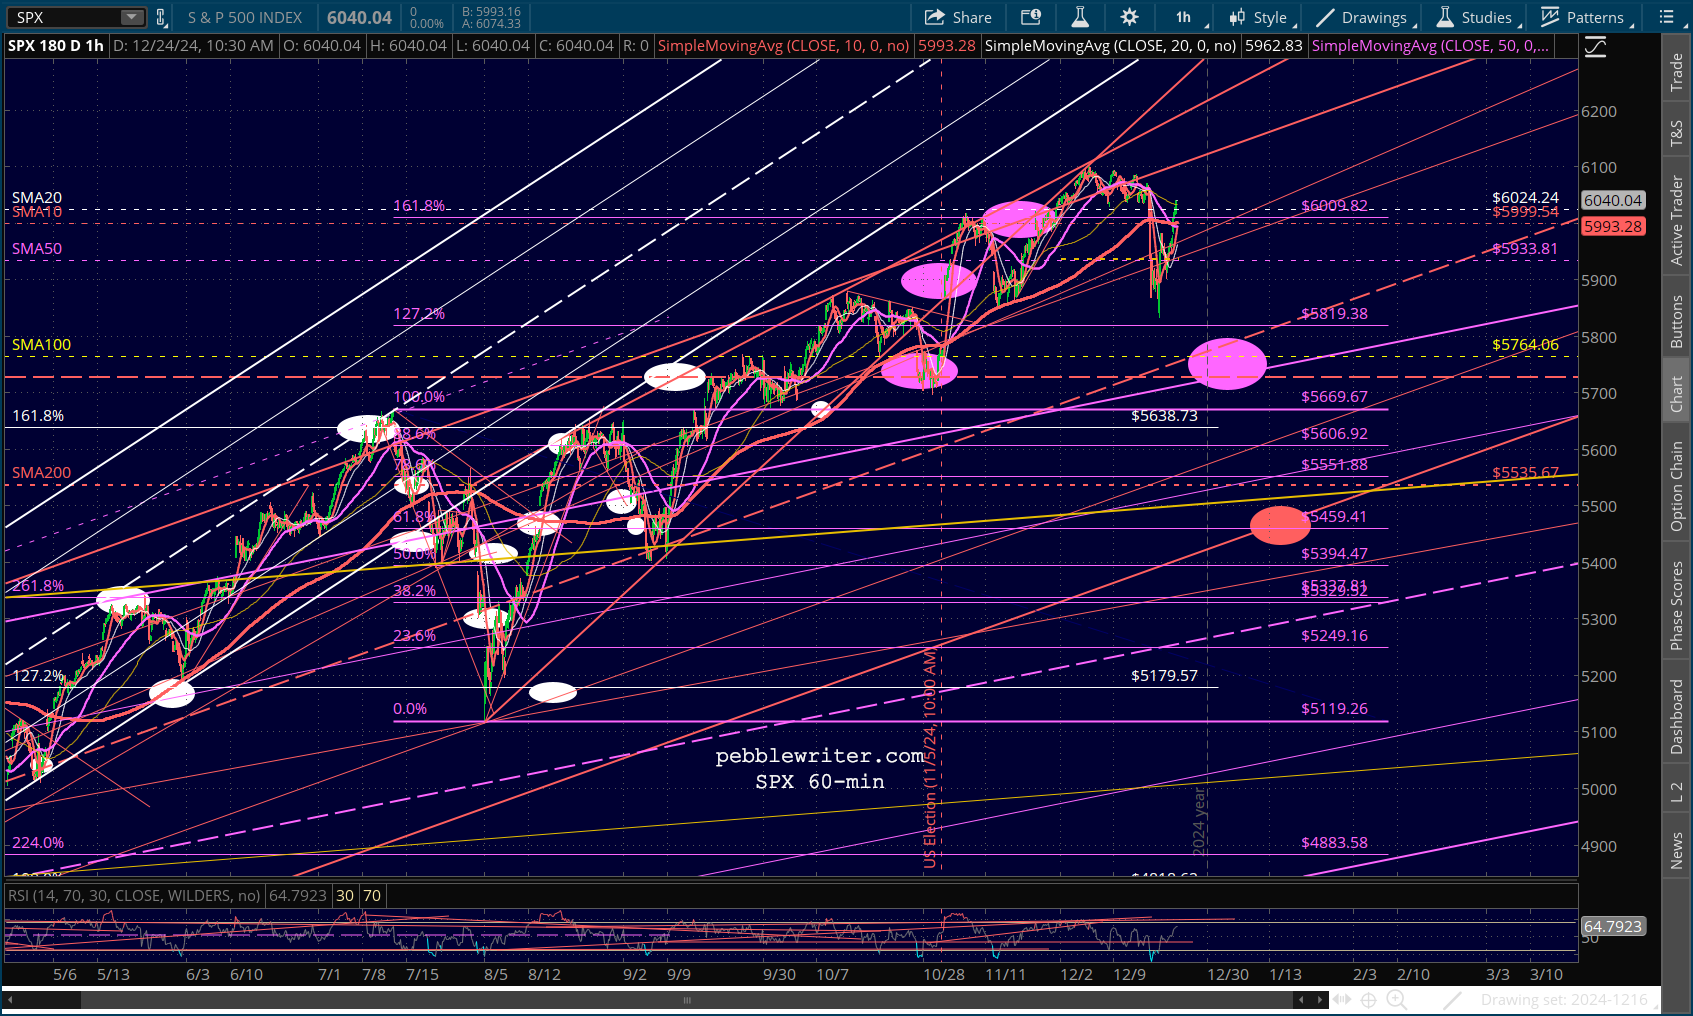Expand the SPX symbol selector dropdown
The width and height of the screenshot is (1693, 1016).
click(133, 17)
